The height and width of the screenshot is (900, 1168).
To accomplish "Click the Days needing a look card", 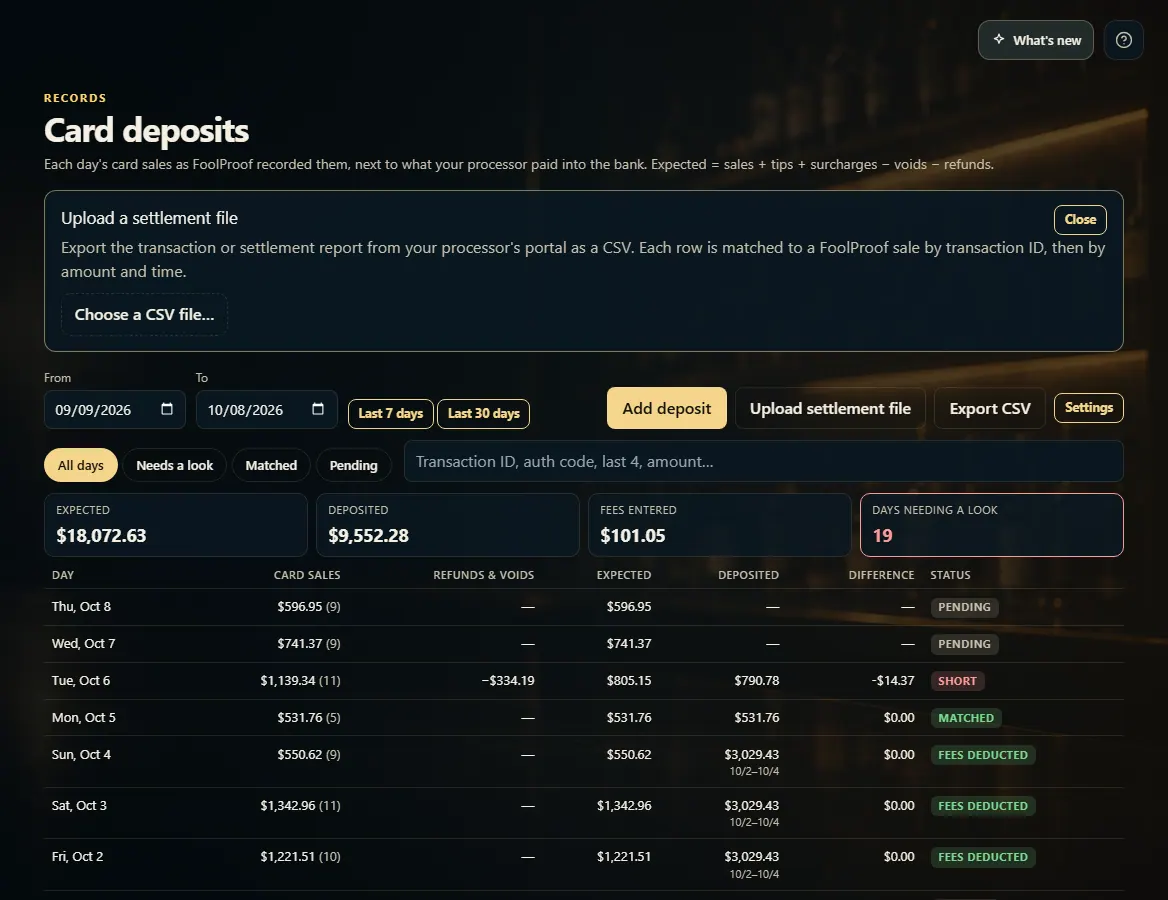I will 991,525.
